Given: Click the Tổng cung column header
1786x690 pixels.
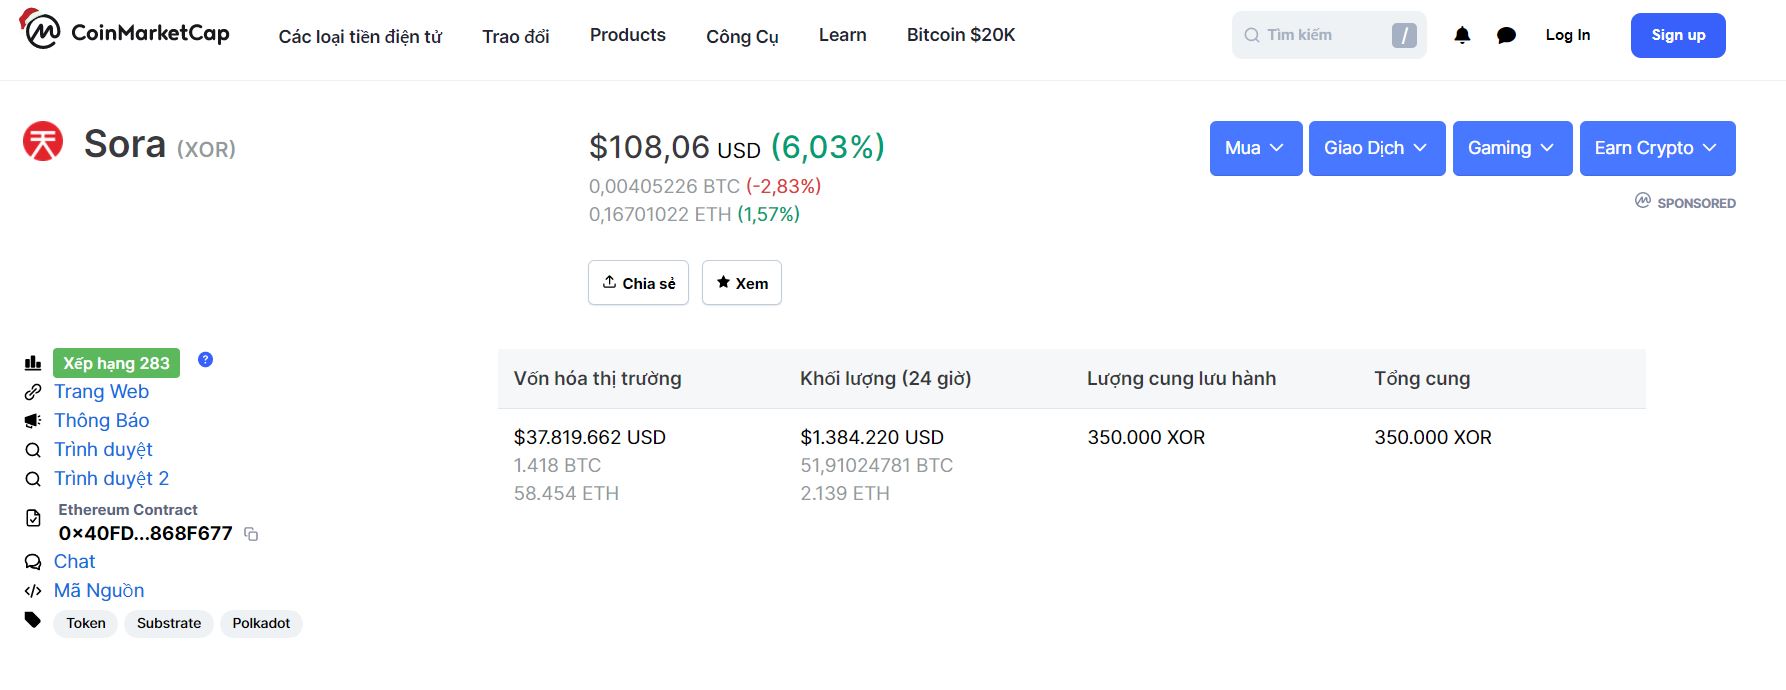Looking at the screenshot, I should (1422, 379).
